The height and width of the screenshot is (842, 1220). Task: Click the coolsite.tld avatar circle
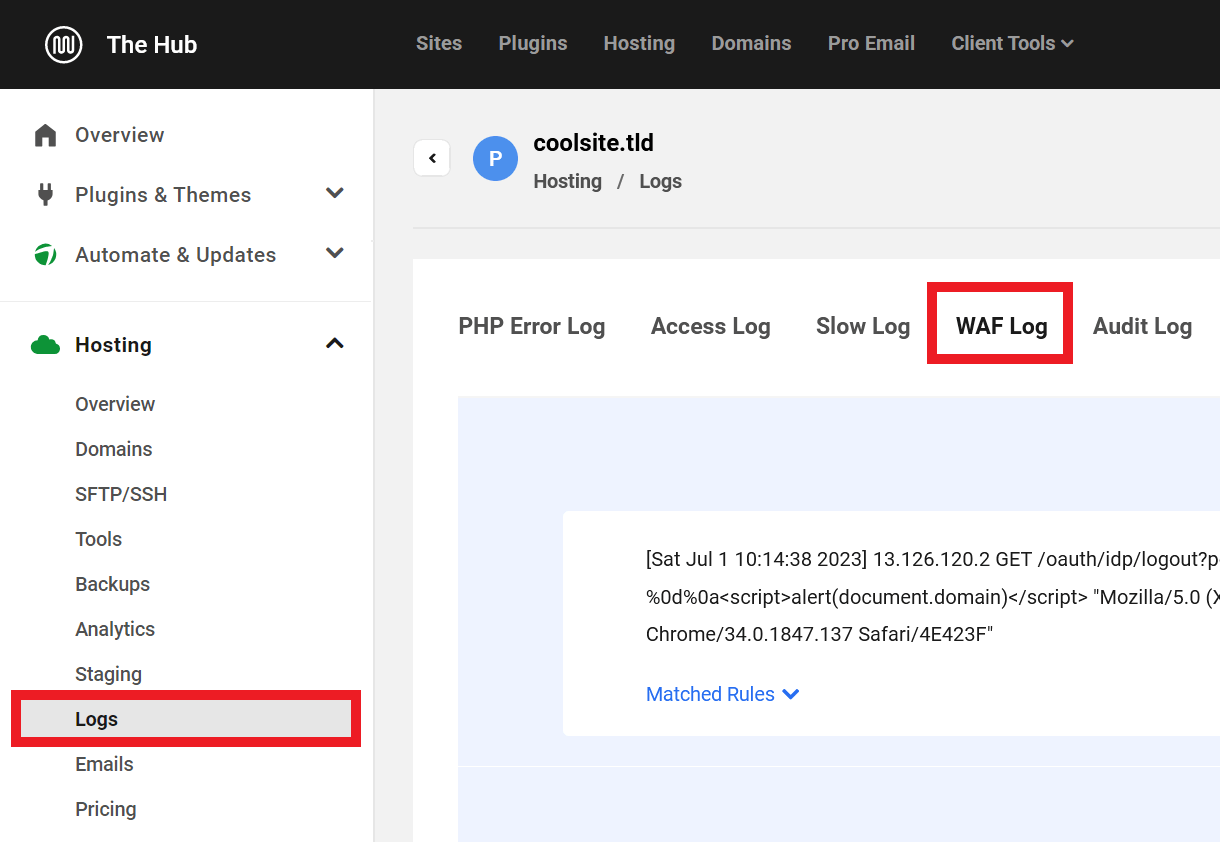pos(495,158)
